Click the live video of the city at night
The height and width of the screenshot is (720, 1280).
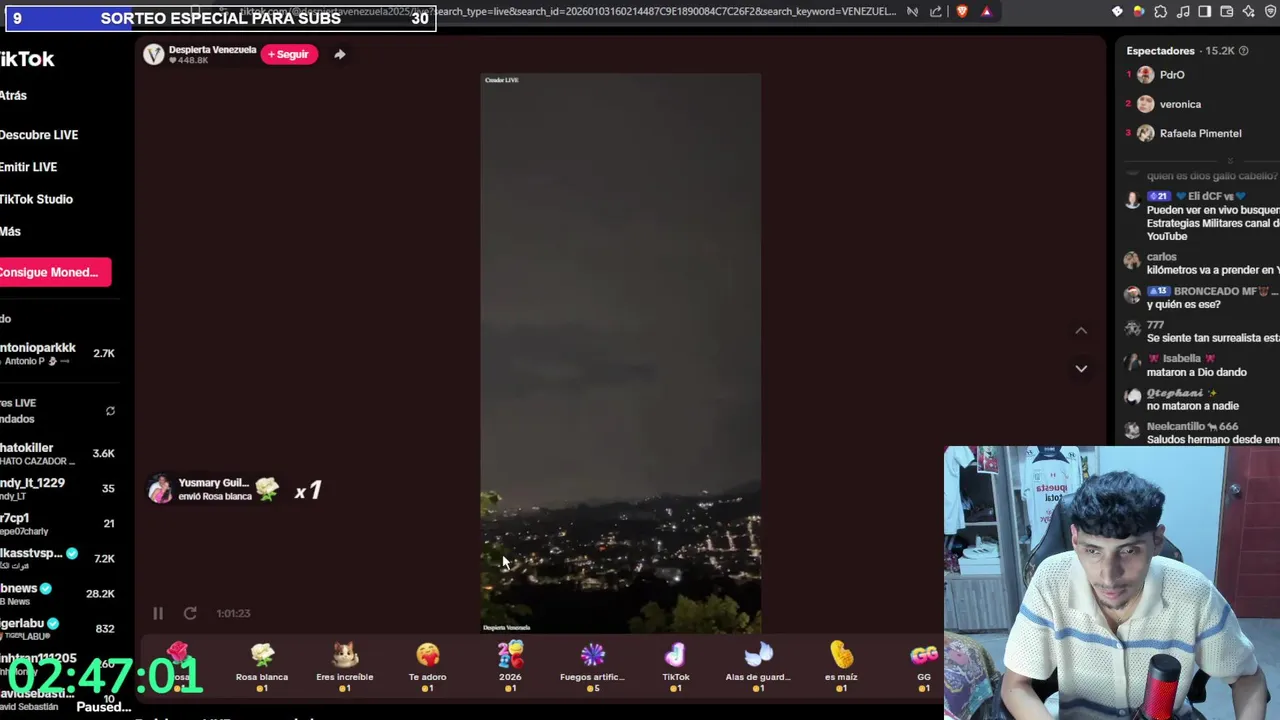click(x=620, y=353)
